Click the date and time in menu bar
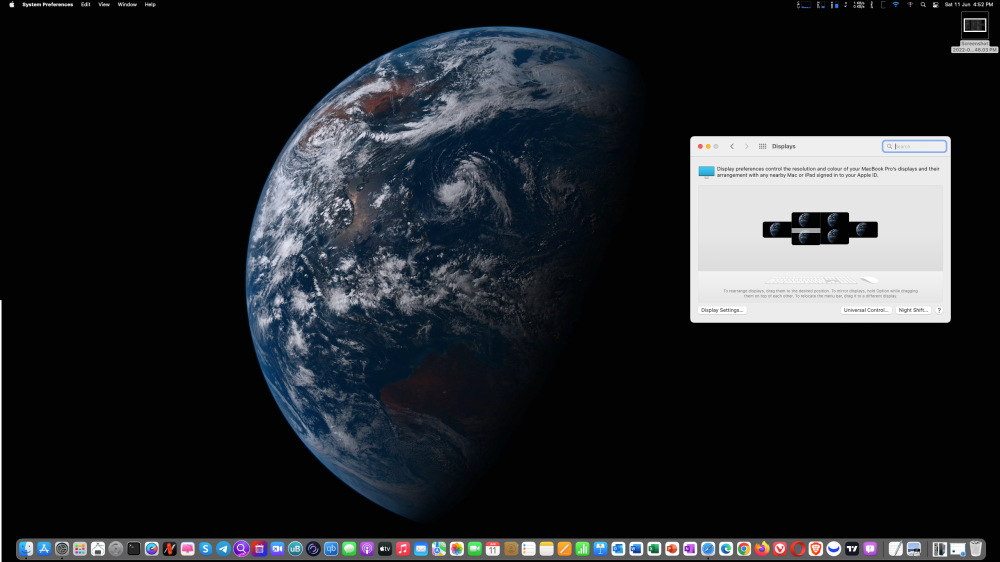1000x562 pixels. [x=969, y=4]
